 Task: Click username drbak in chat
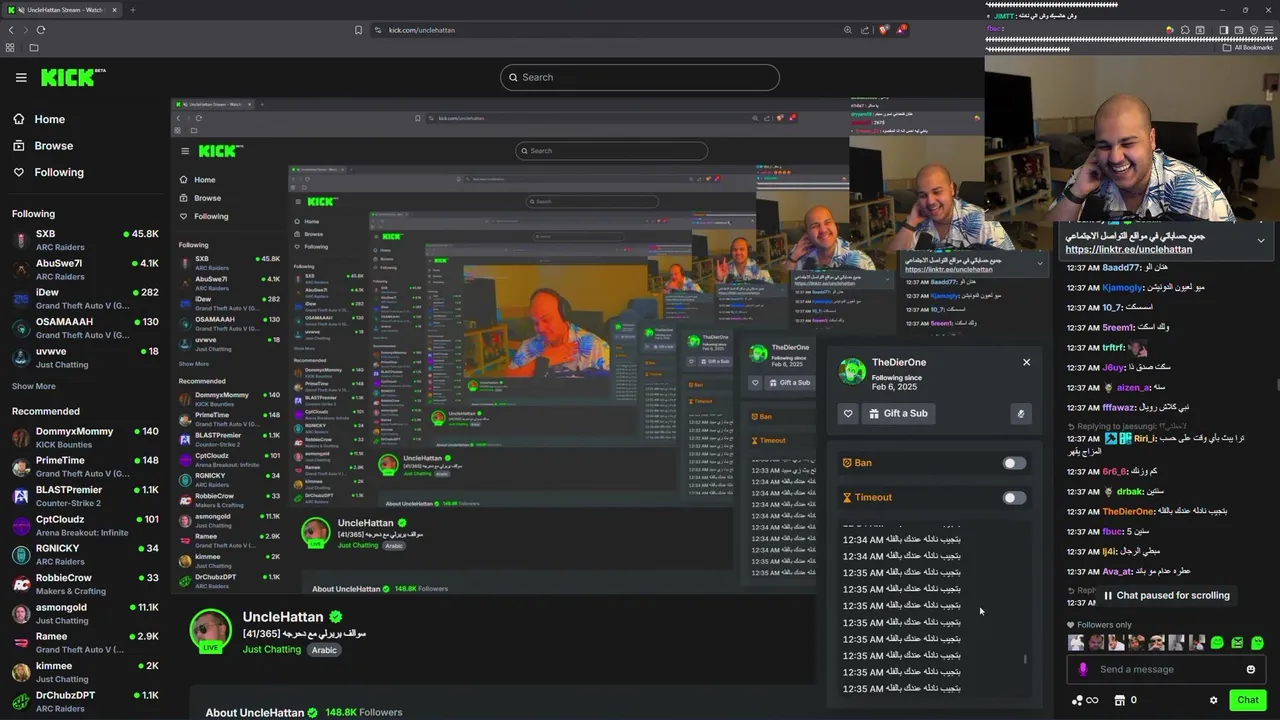pos(1130,491)
